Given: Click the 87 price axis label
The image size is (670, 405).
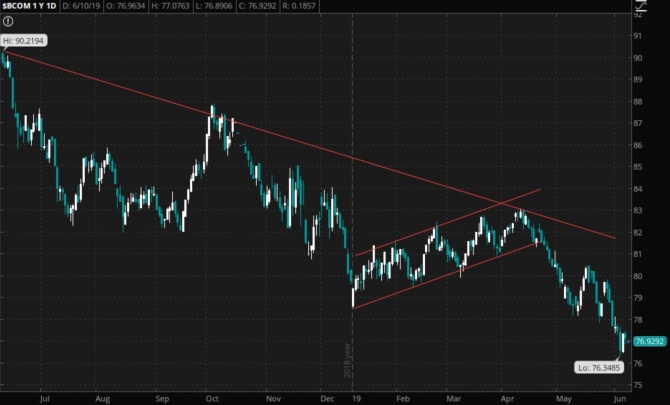Looking at the screenshot, I should pyautogui.click(x=638, y=123).
